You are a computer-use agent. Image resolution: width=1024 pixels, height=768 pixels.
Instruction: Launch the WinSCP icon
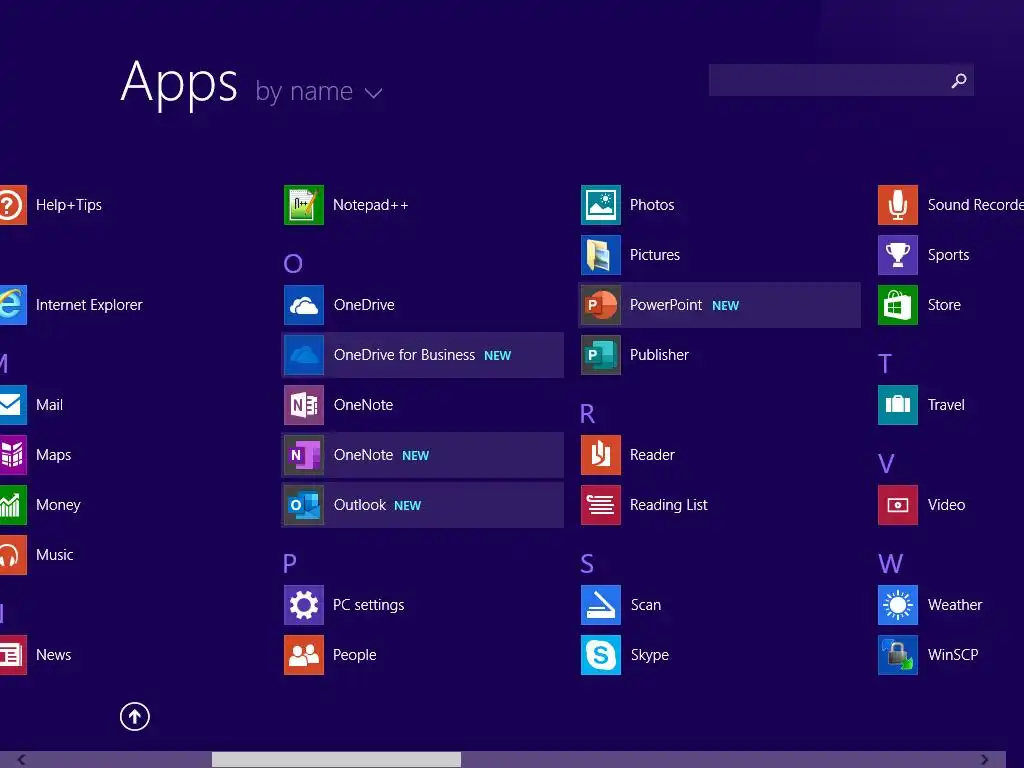point(898,655)
